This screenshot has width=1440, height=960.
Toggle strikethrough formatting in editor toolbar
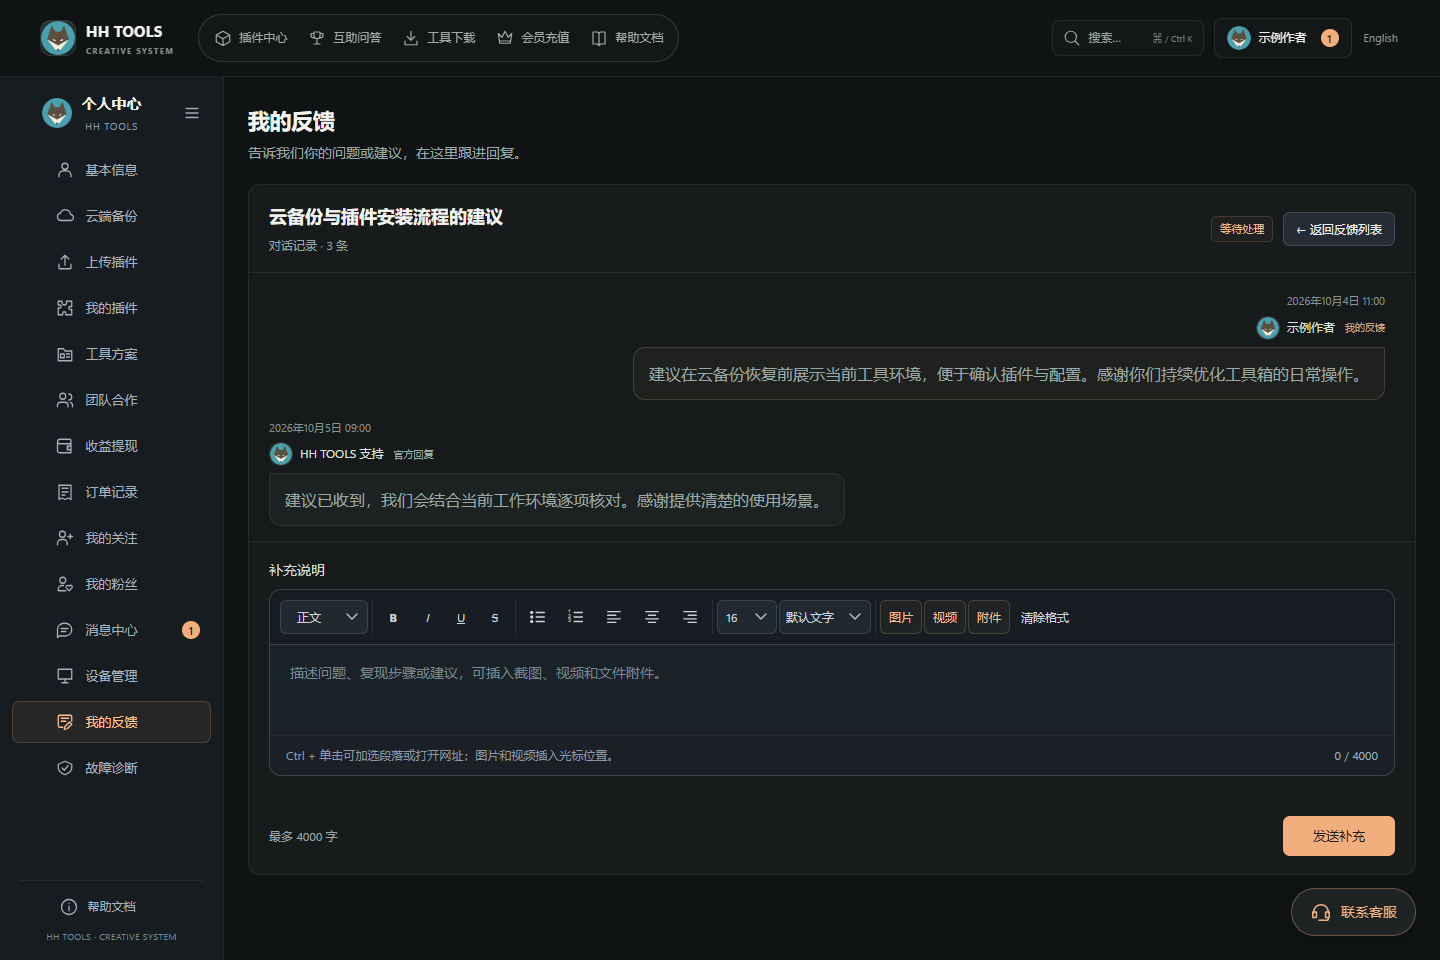pos(495,618)
